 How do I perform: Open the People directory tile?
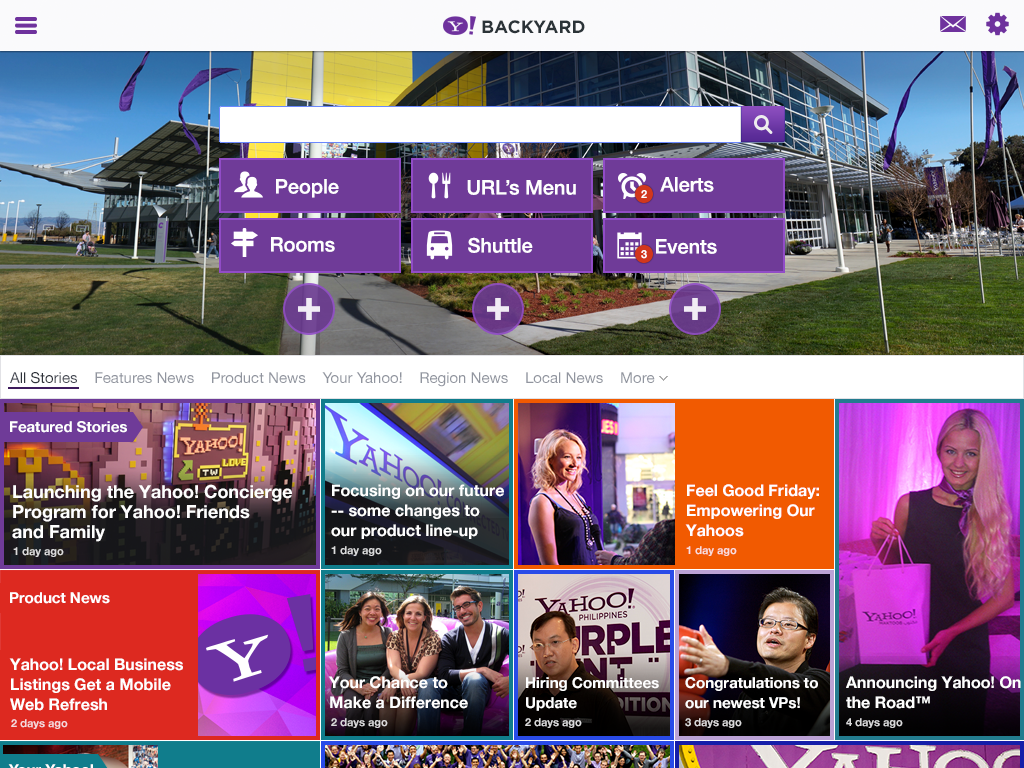310,186
